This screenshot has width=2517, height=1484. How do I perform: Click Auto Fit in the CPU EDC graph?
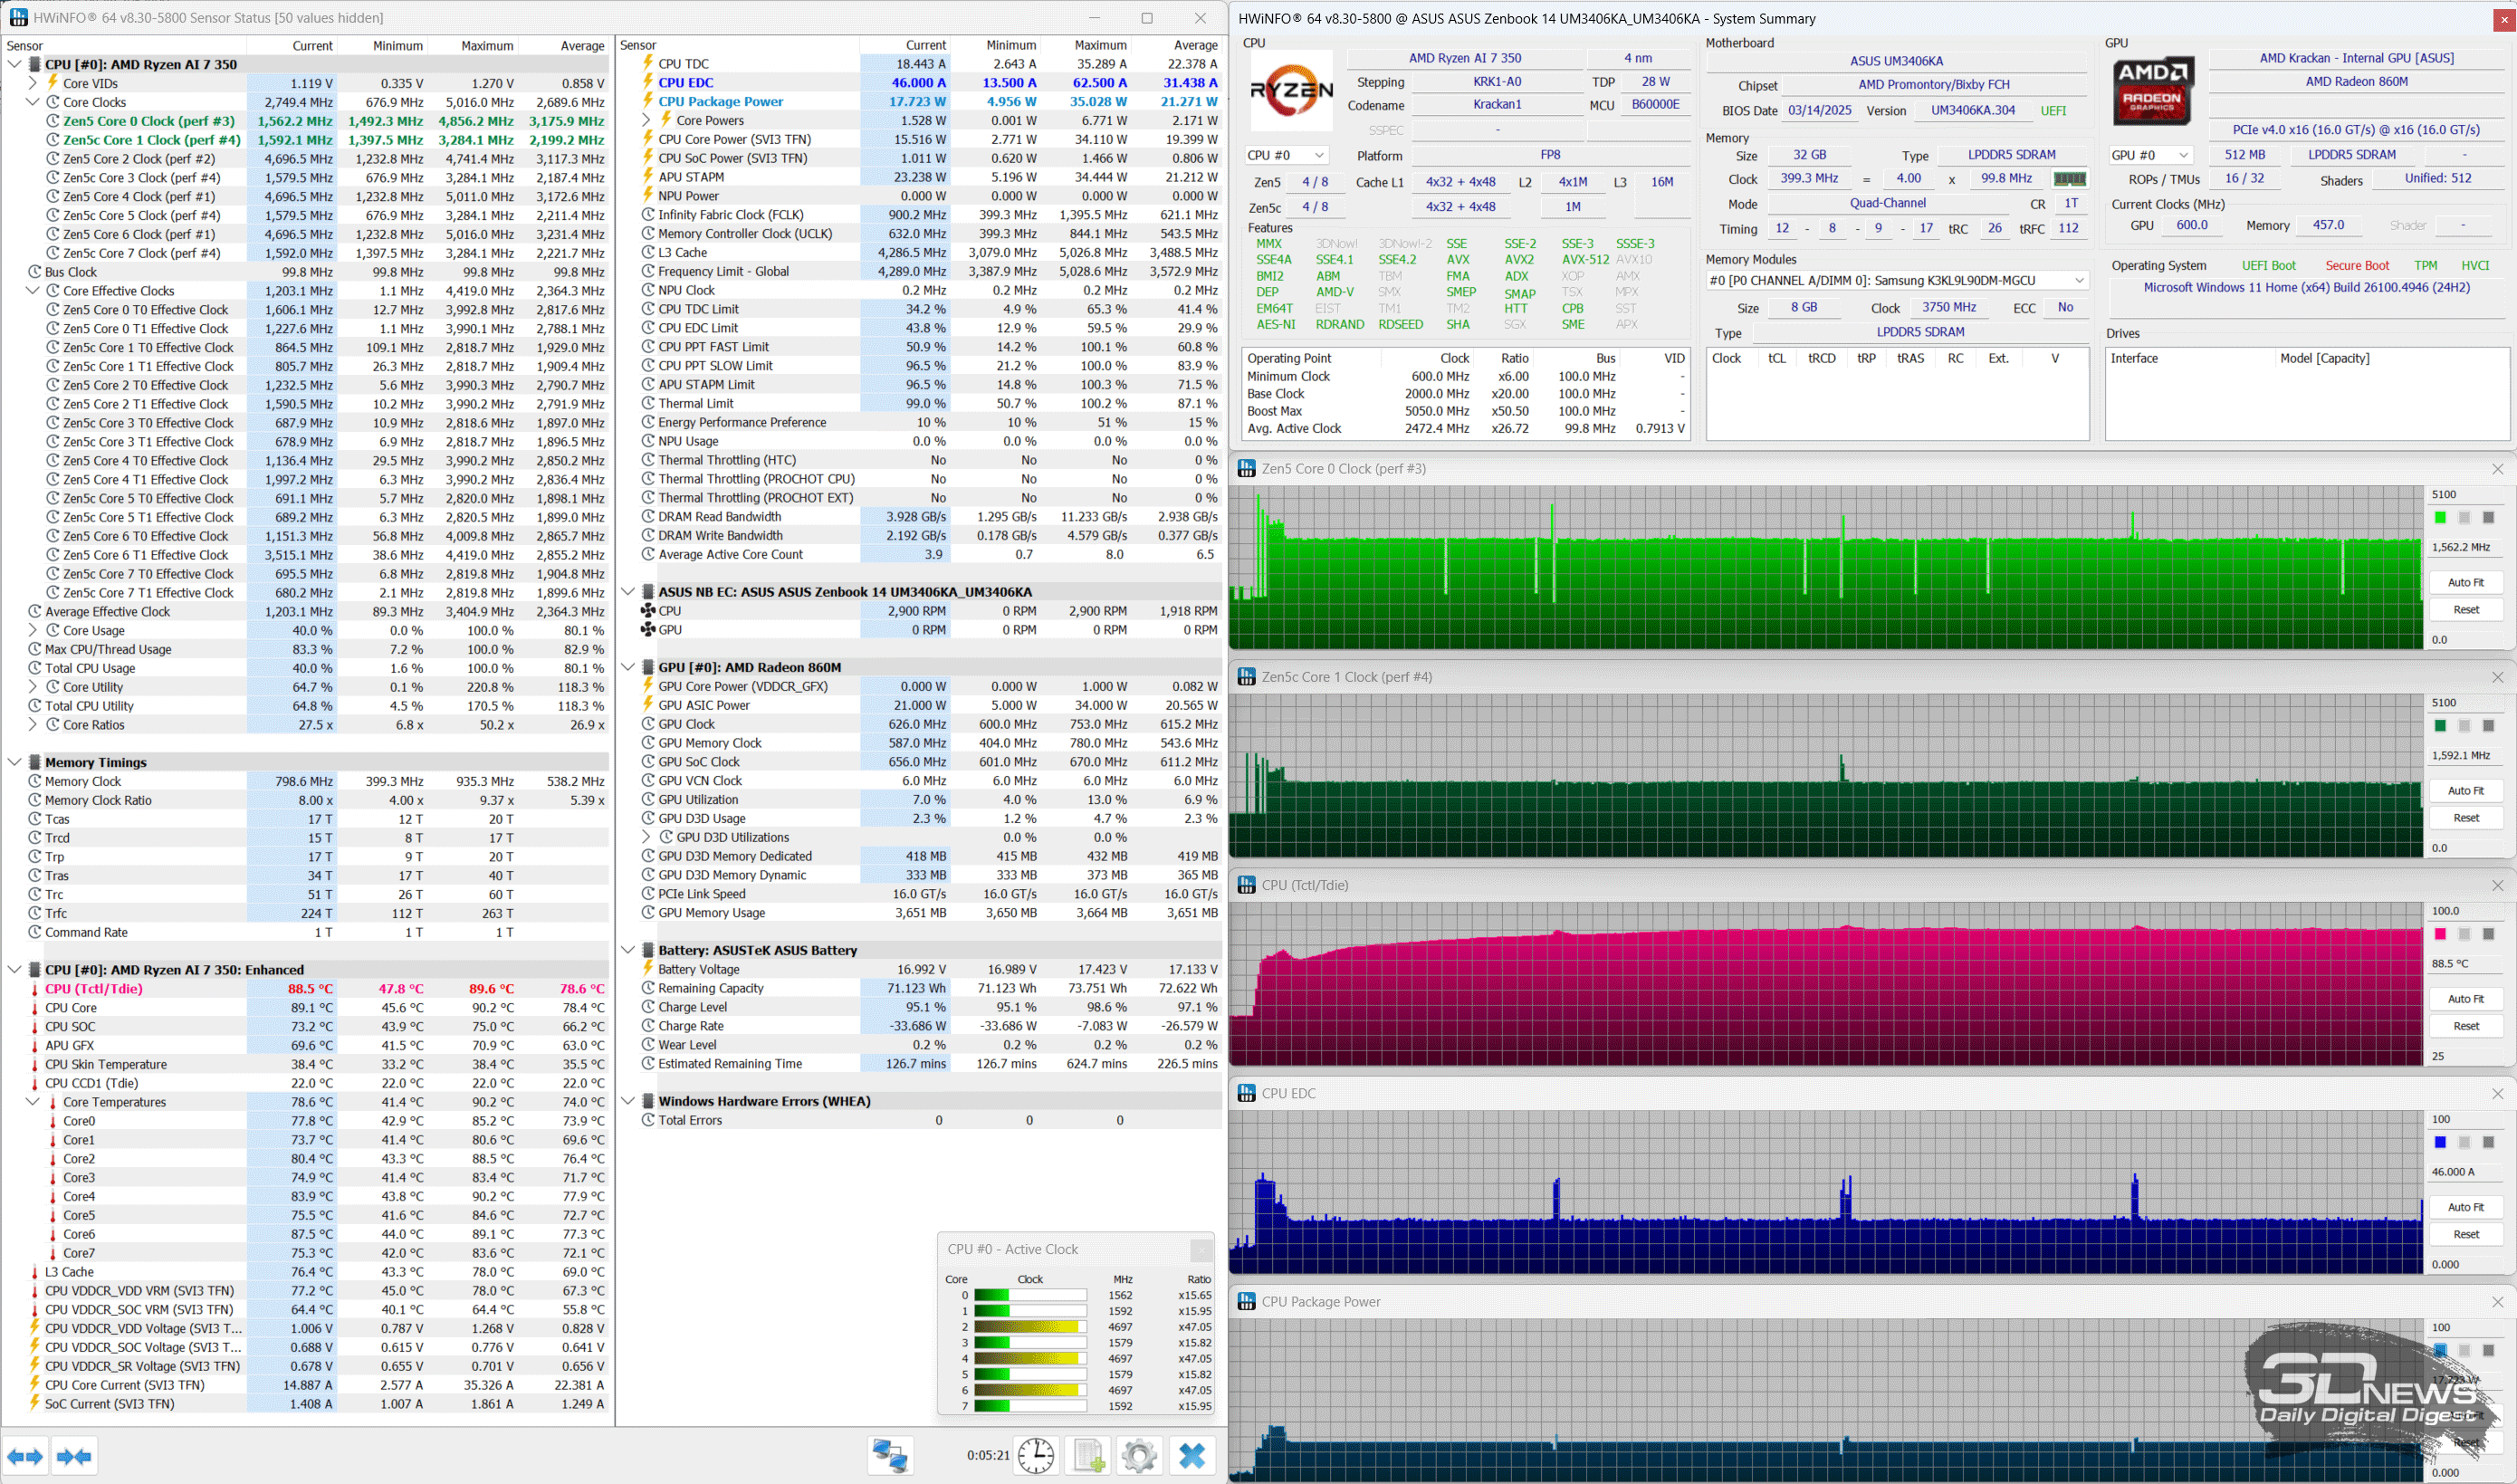pyautogui.click(x=2465, y=1207)
